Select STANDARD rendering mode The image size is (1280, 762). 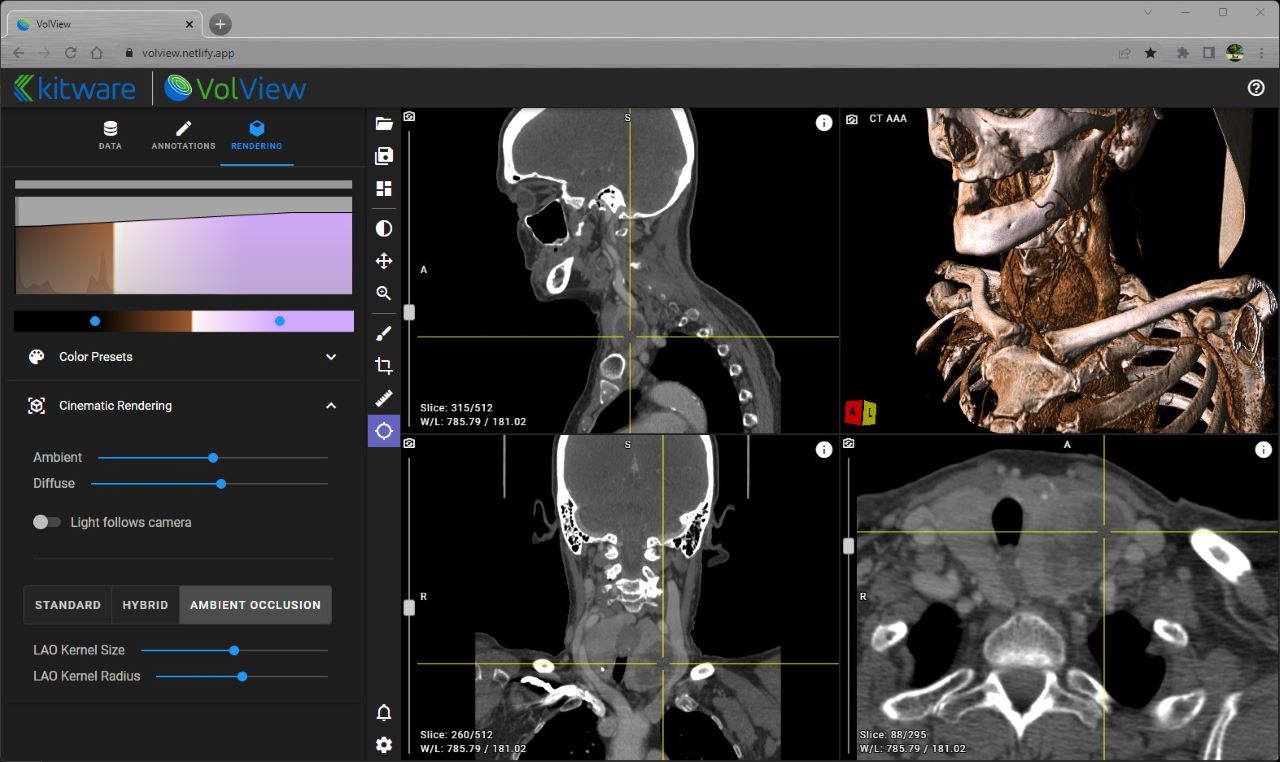click(68, 605)
